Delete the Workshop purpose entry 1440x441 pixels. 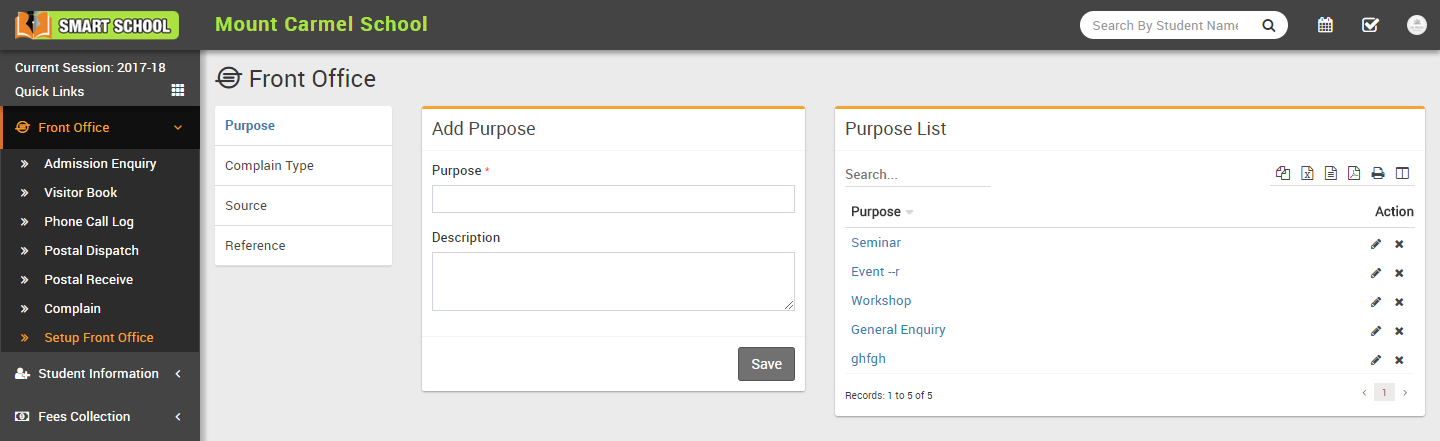(x=1399, y=301)
